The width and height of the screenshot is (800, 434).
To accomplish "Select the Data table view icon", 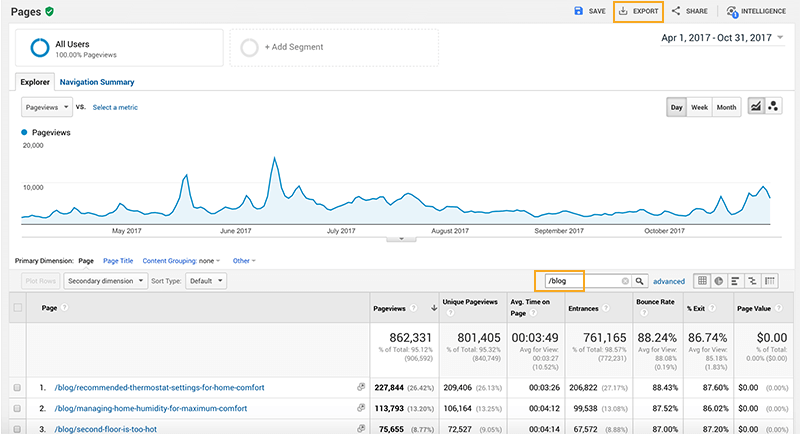I will pyautogui.click(x=702, y=280).
